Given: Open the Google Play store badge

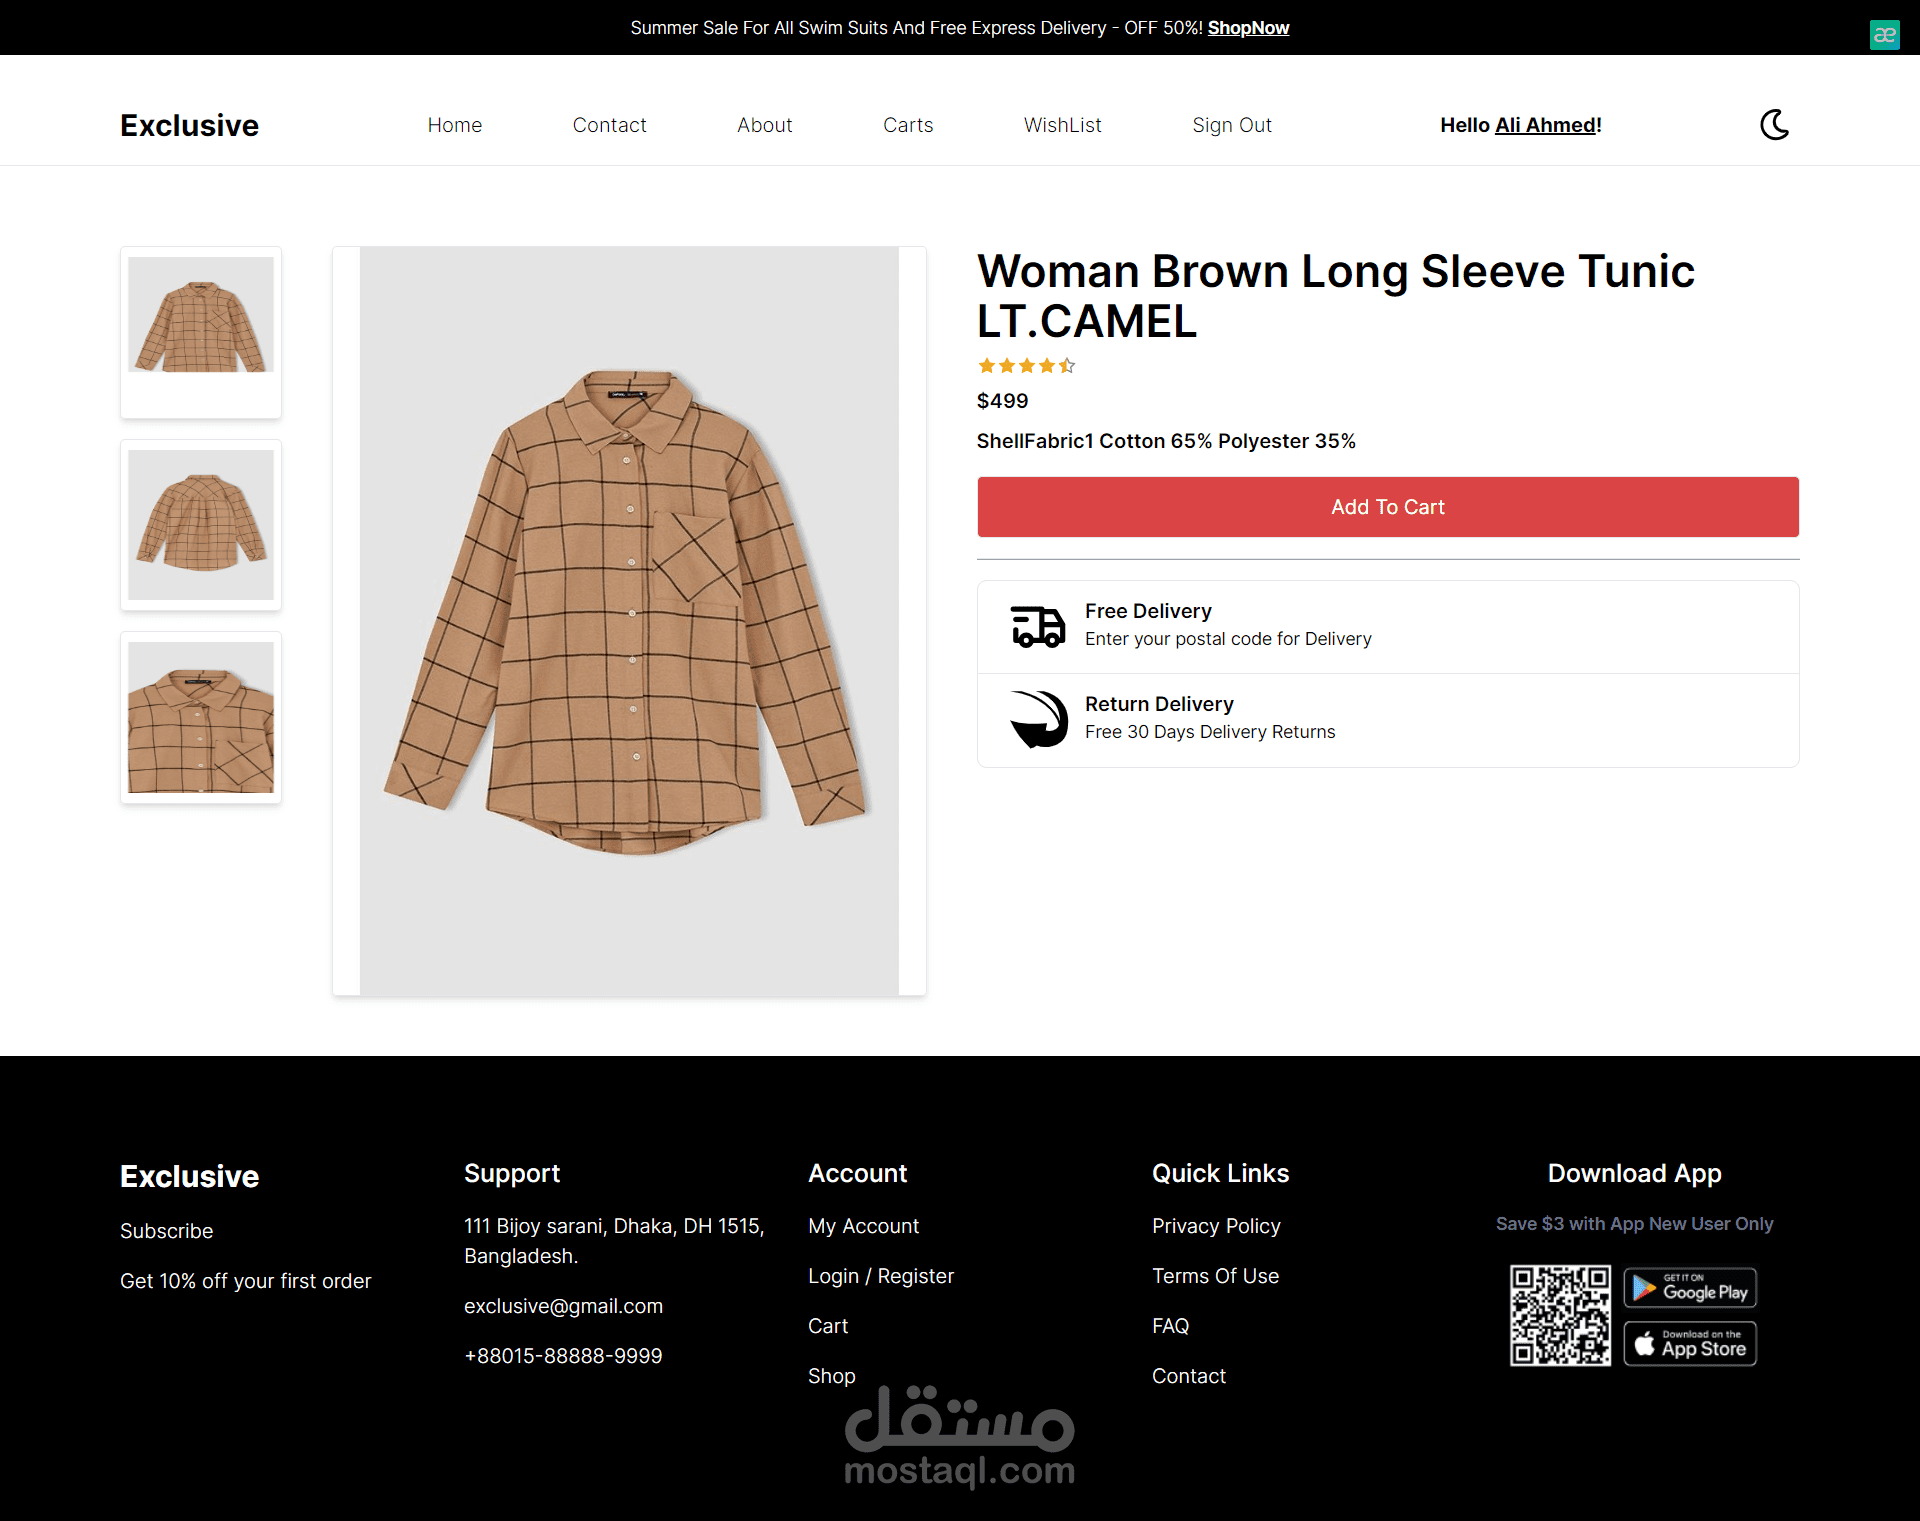Looking at the screenshot, I should click(x=1689, y=1288).
